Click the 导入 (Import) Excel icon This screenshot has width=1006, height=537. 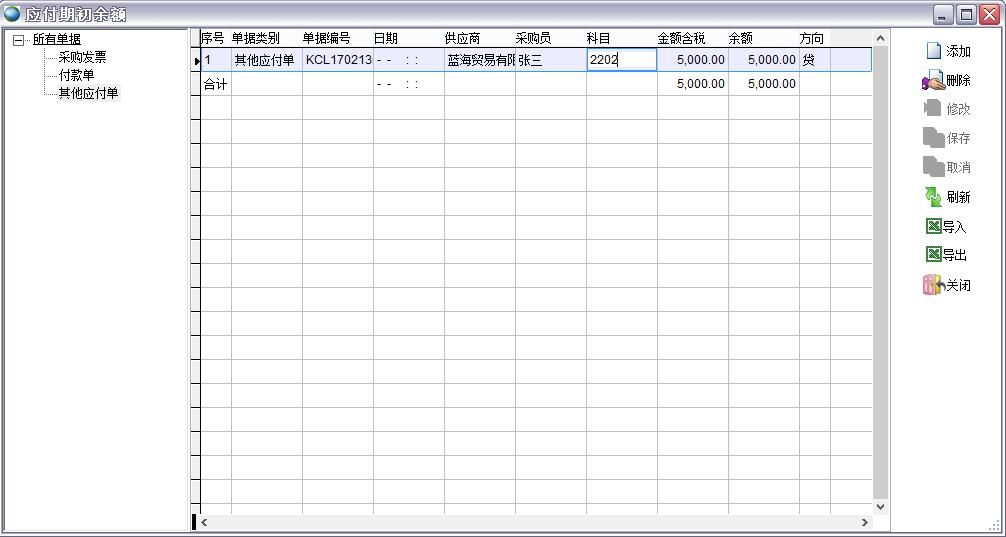tap(933, 227)
